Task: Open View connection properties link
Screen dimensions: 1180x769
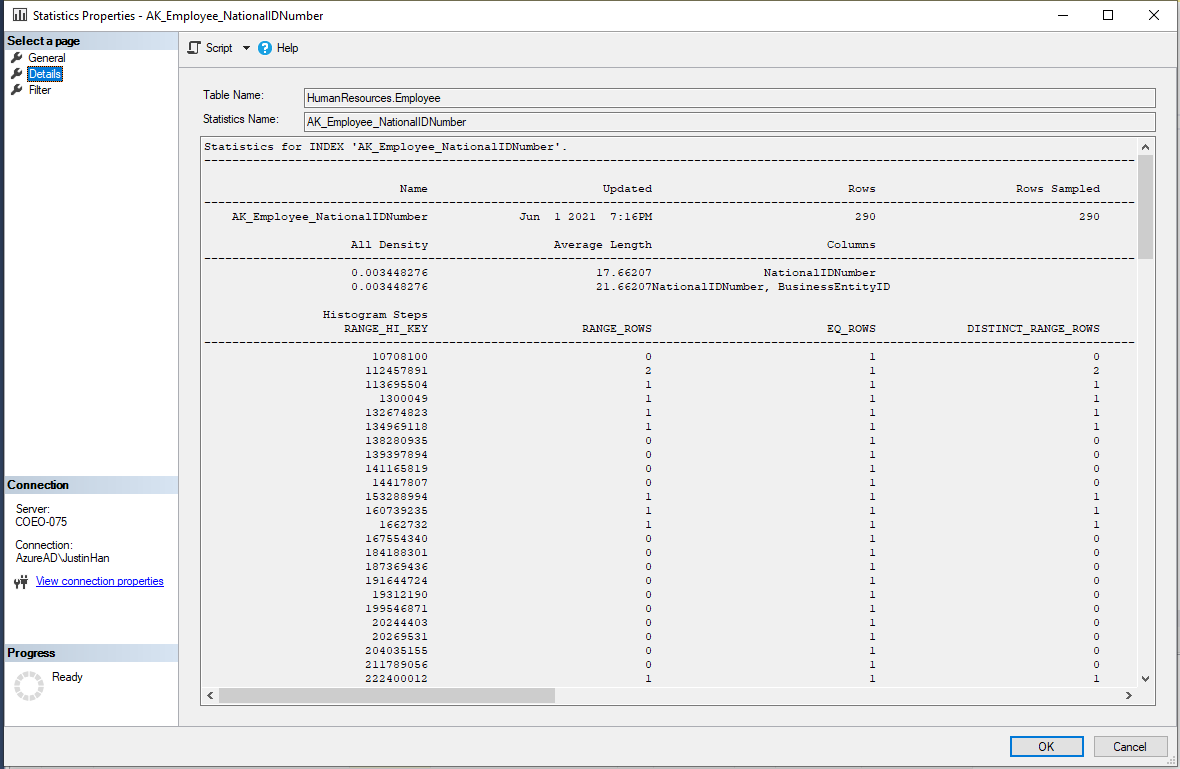Action: [x=99, y=581]
